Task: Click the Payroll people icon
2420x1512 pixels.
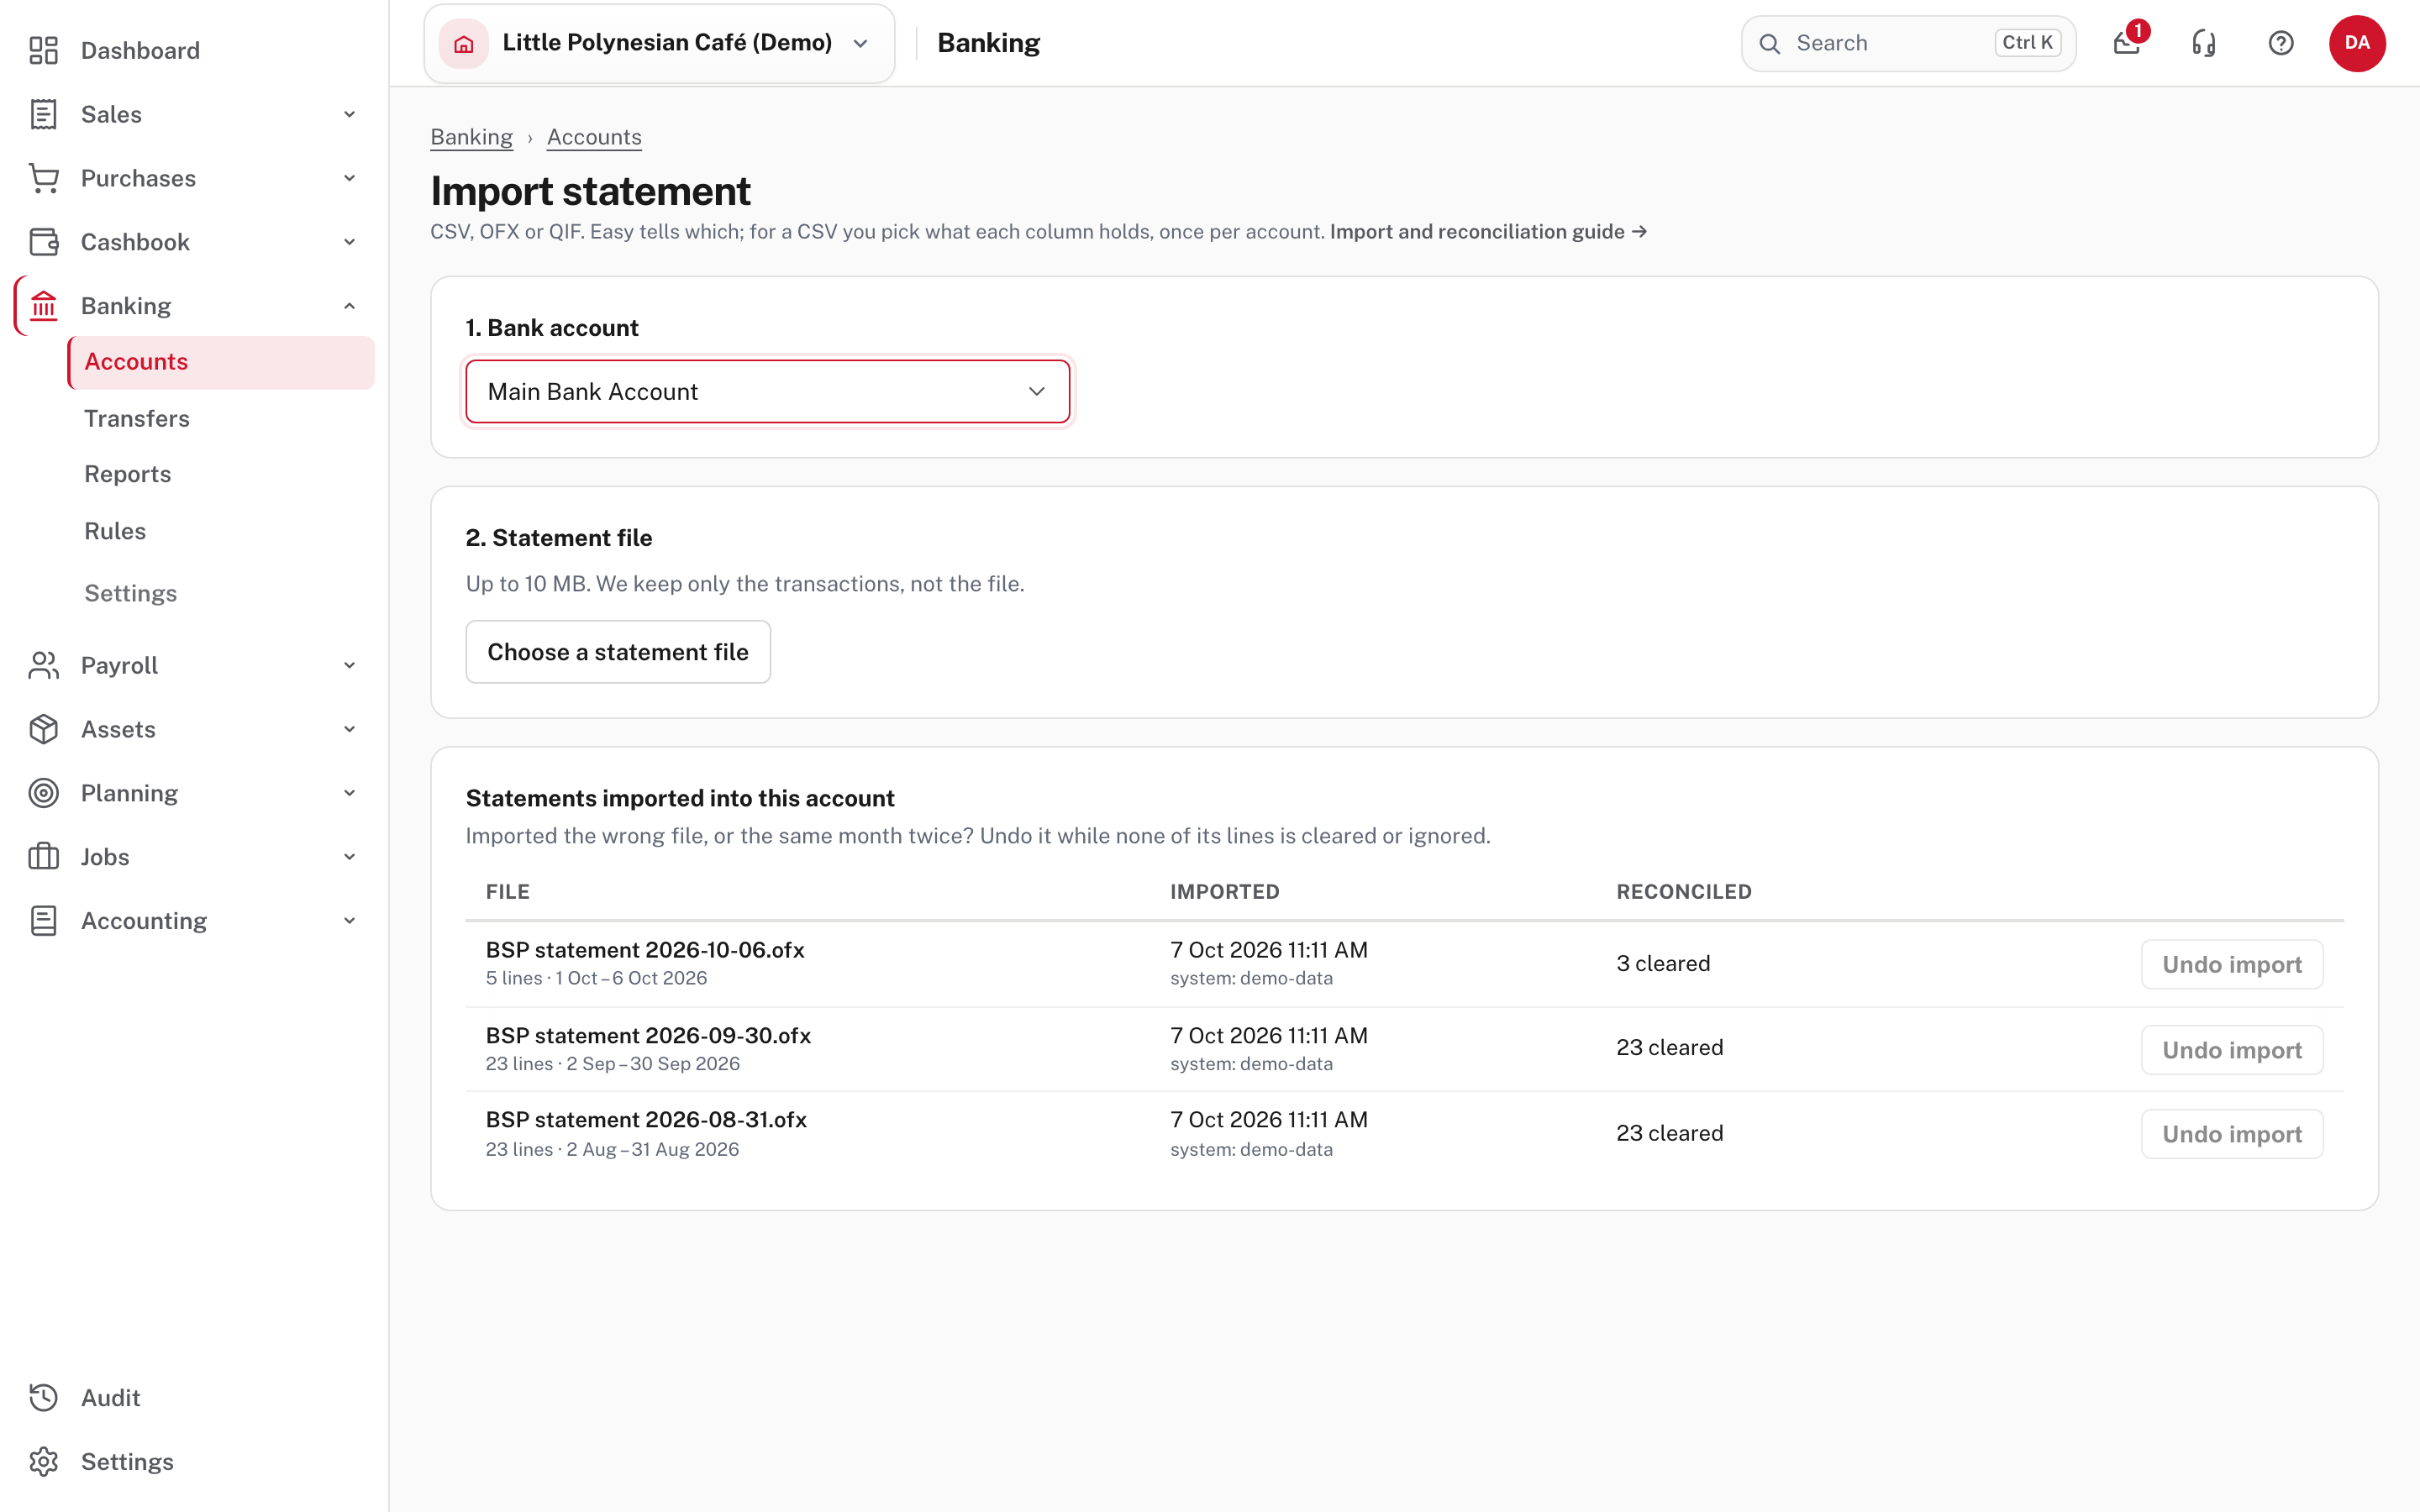Action: point(43,665)
